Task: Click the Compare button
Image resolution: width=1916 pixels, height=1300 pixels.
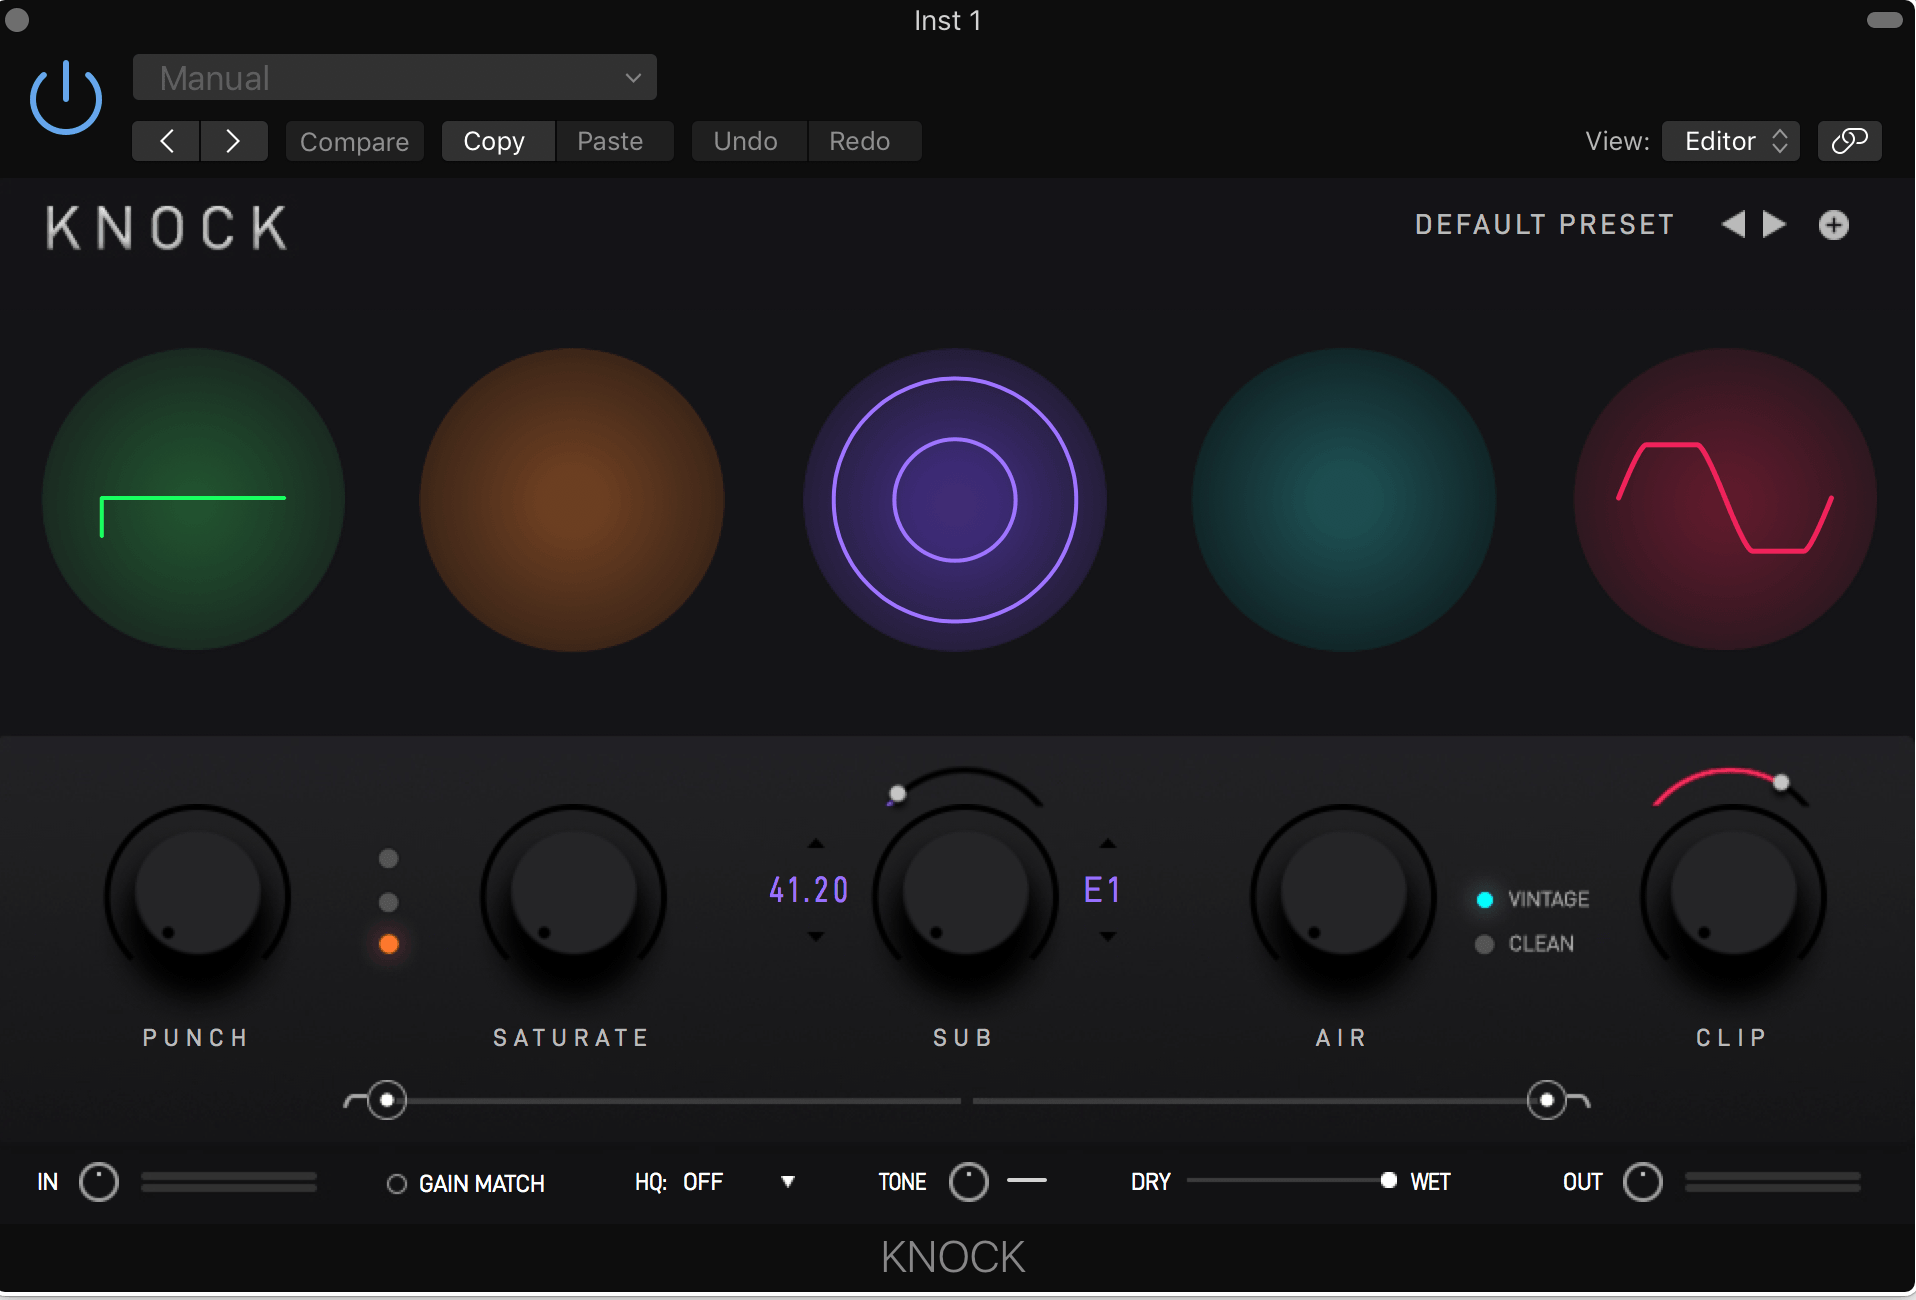Action: (x=354, y=142)
